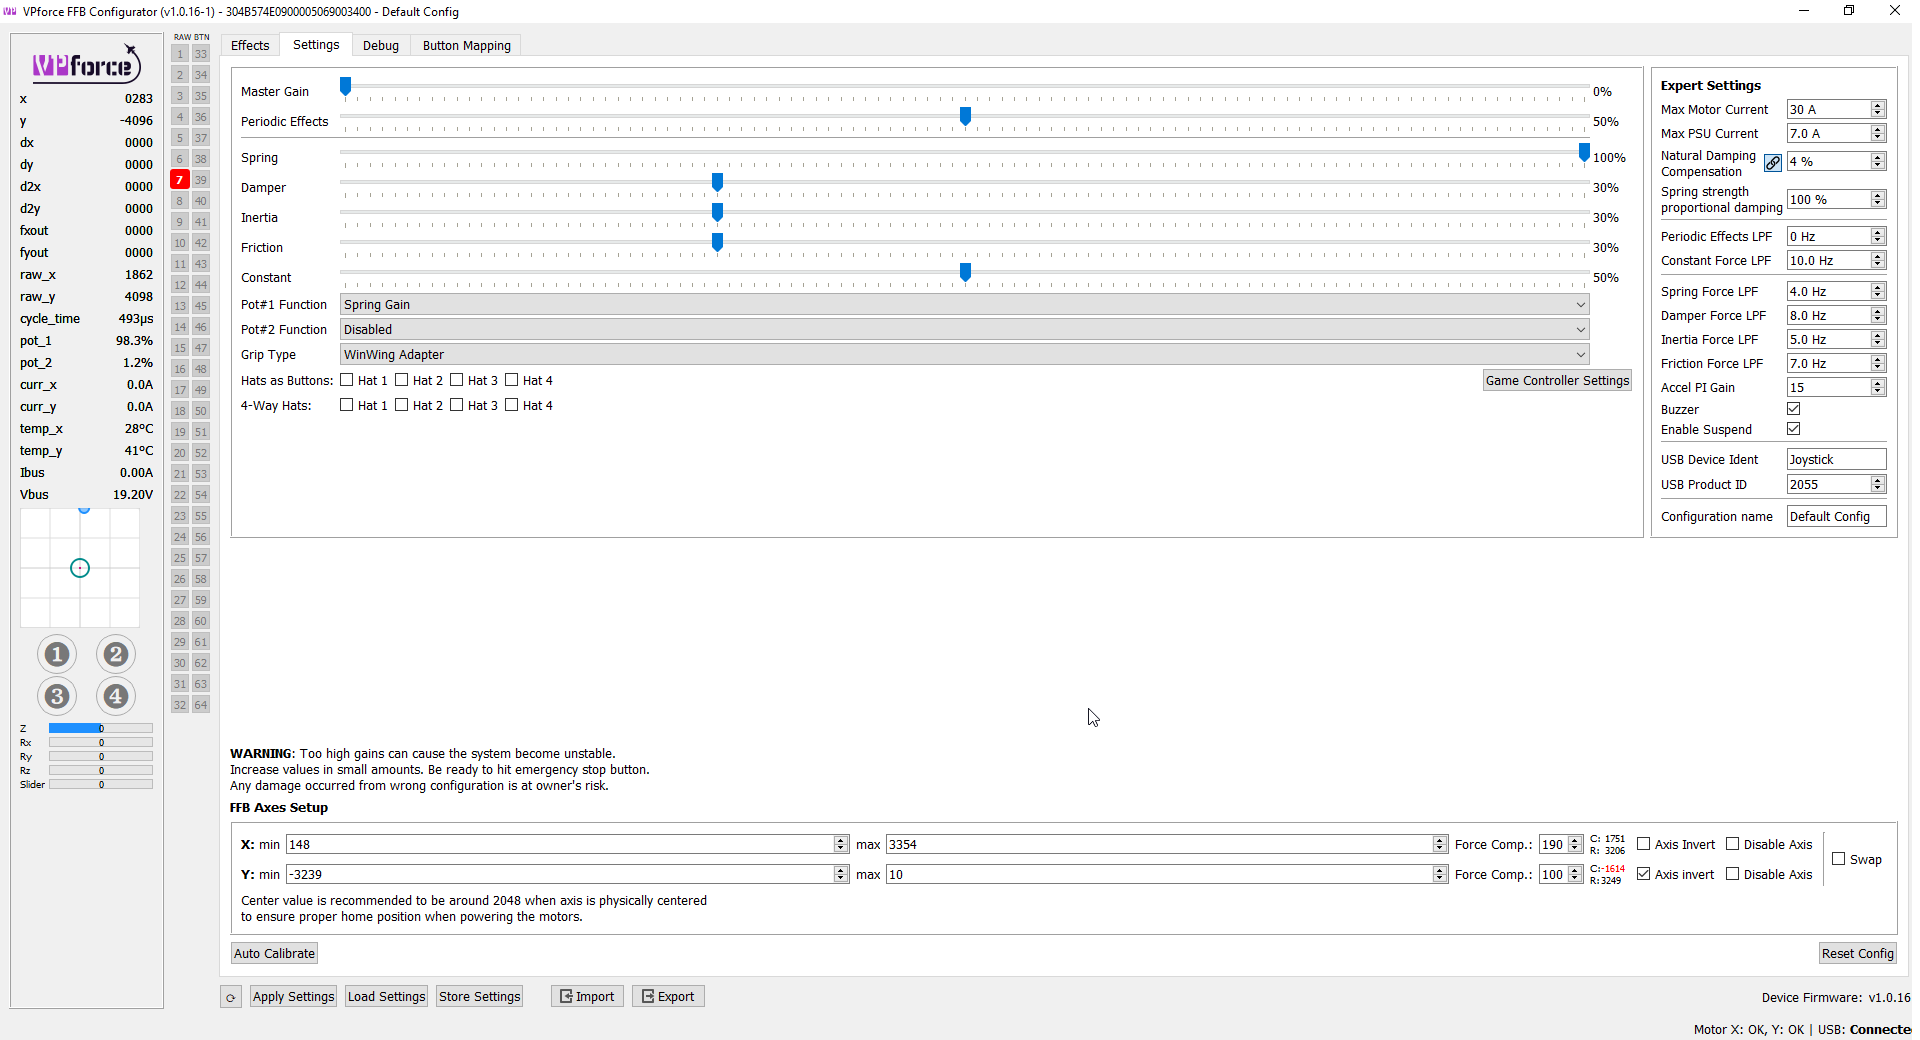Click the Friction Force LPF spin box
The image size is (1920, 1040).
point(1836,364)
